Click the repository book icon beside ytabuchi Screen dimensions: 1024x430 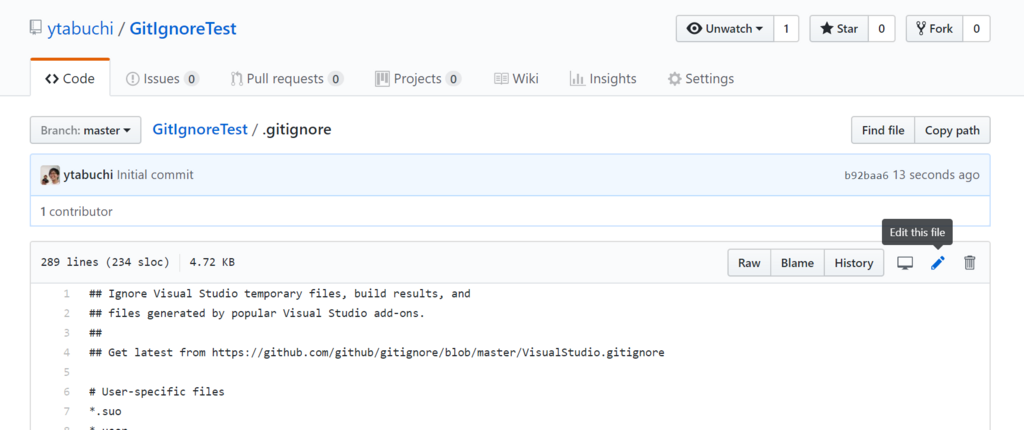click(35, 29)
